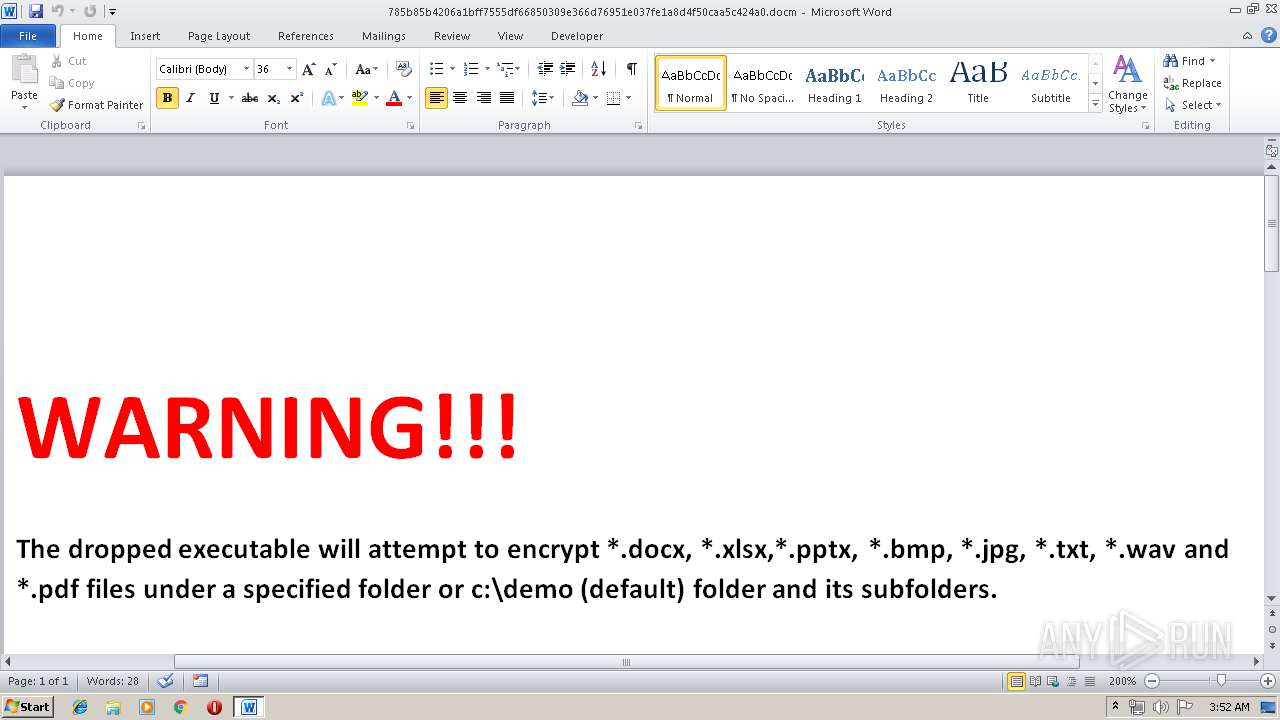This screenshot has height=720, width=1280.
Task: Open Change Styles dropdown
Action: tap(1127, 85)
